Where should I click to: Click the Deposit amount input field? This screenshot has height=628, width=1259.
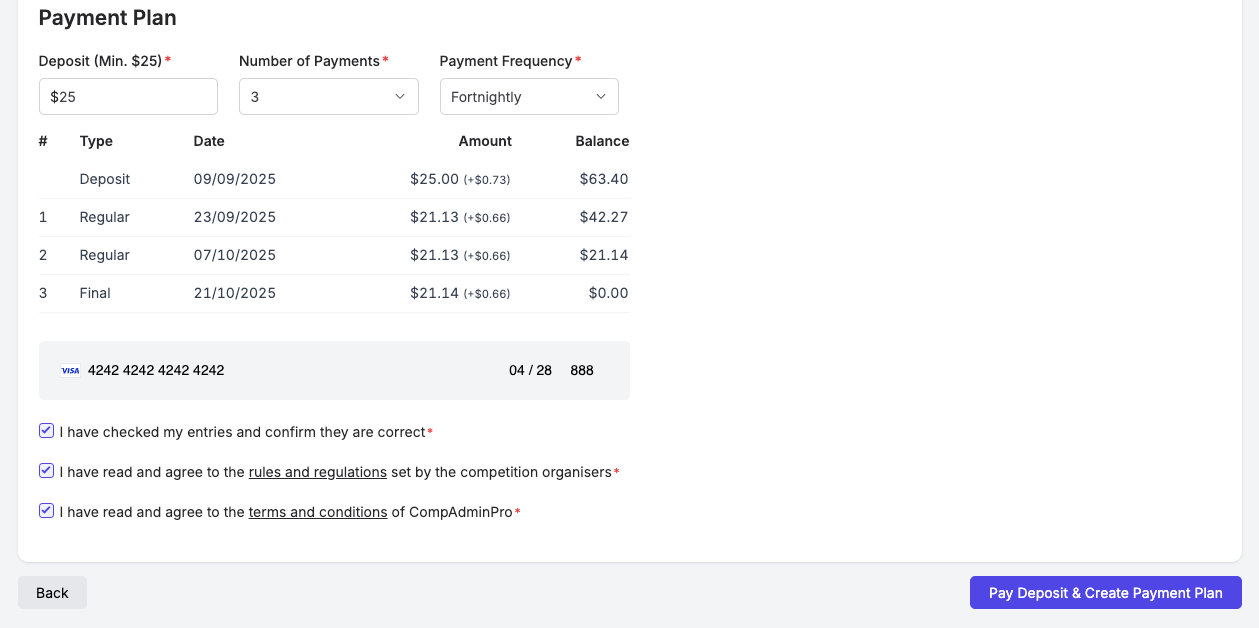point(128,96)
